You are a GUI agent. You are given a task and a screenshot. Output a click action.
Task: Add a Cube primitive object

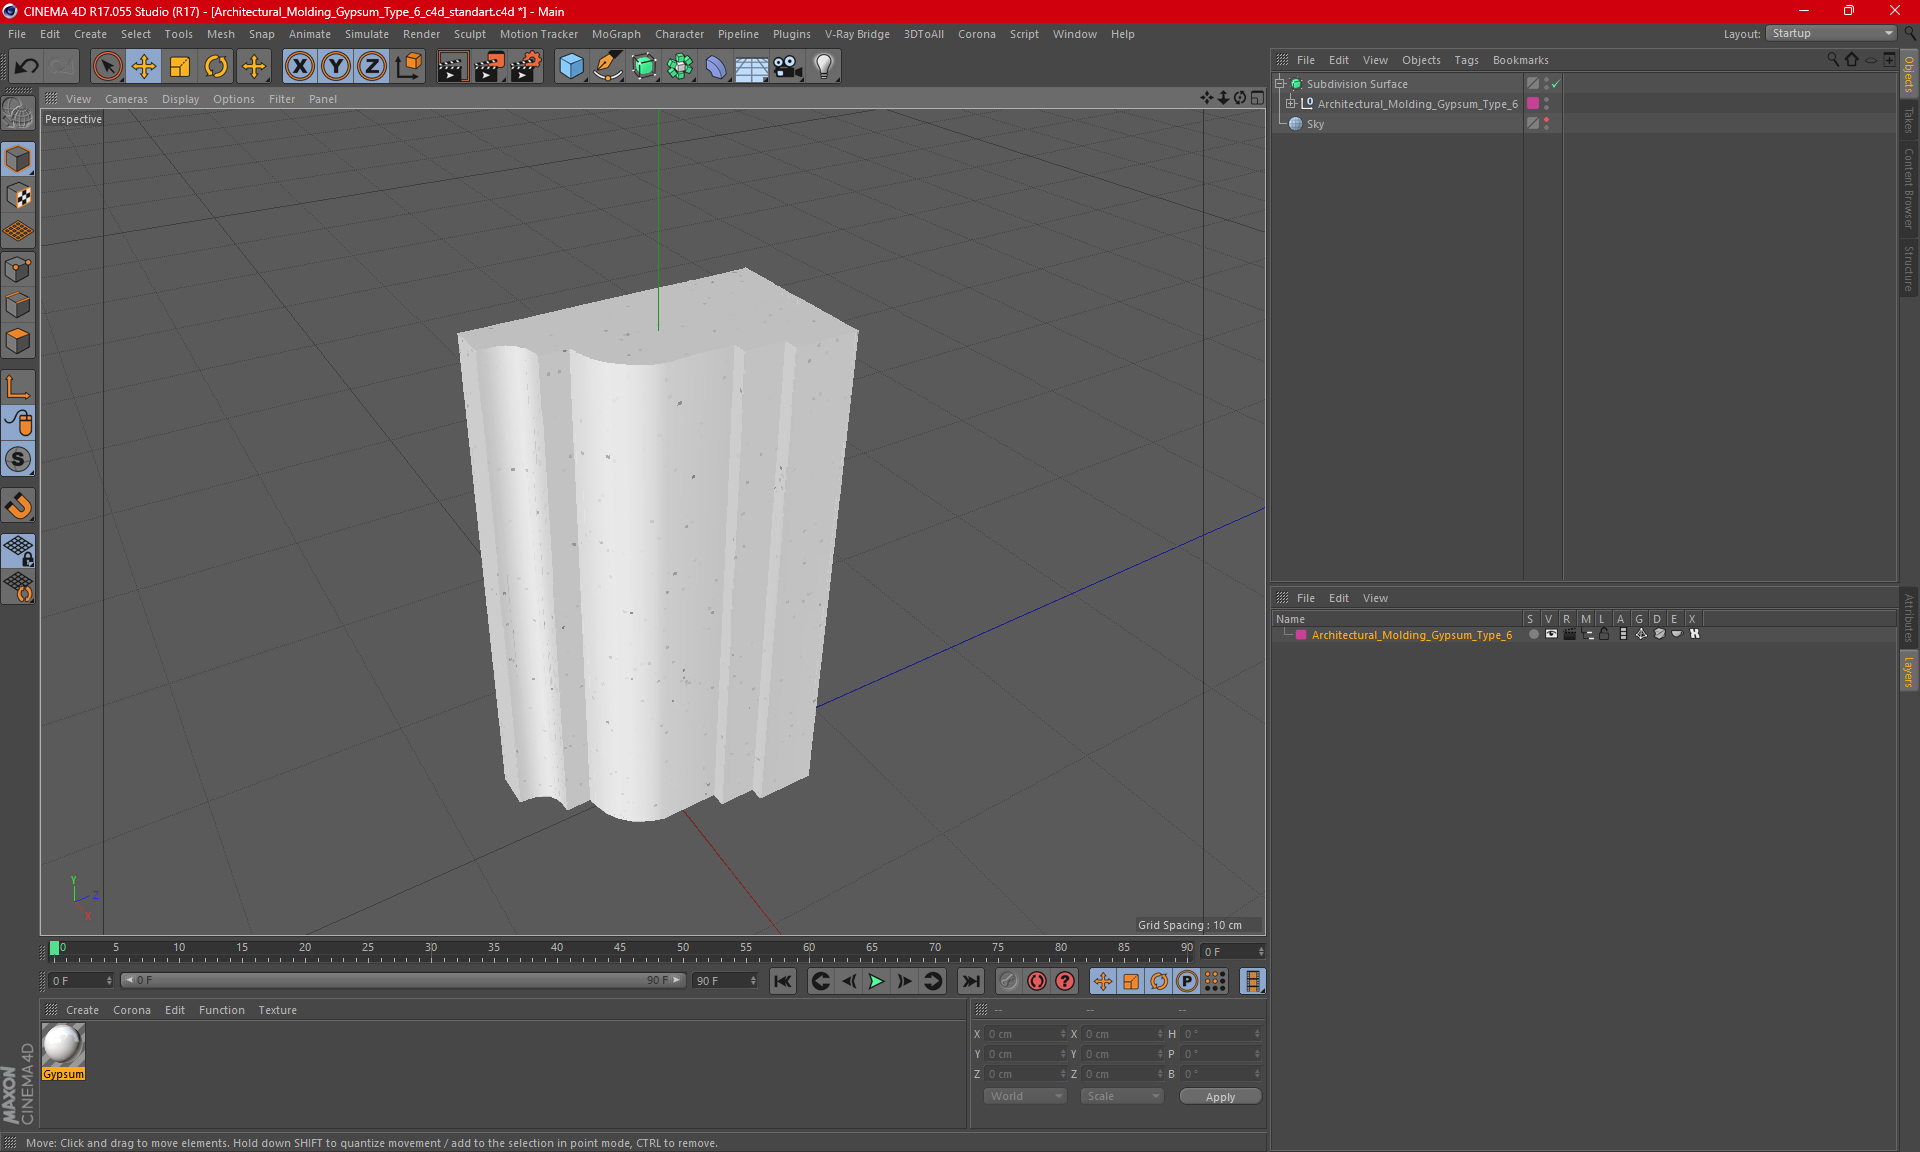pos(571,67)
